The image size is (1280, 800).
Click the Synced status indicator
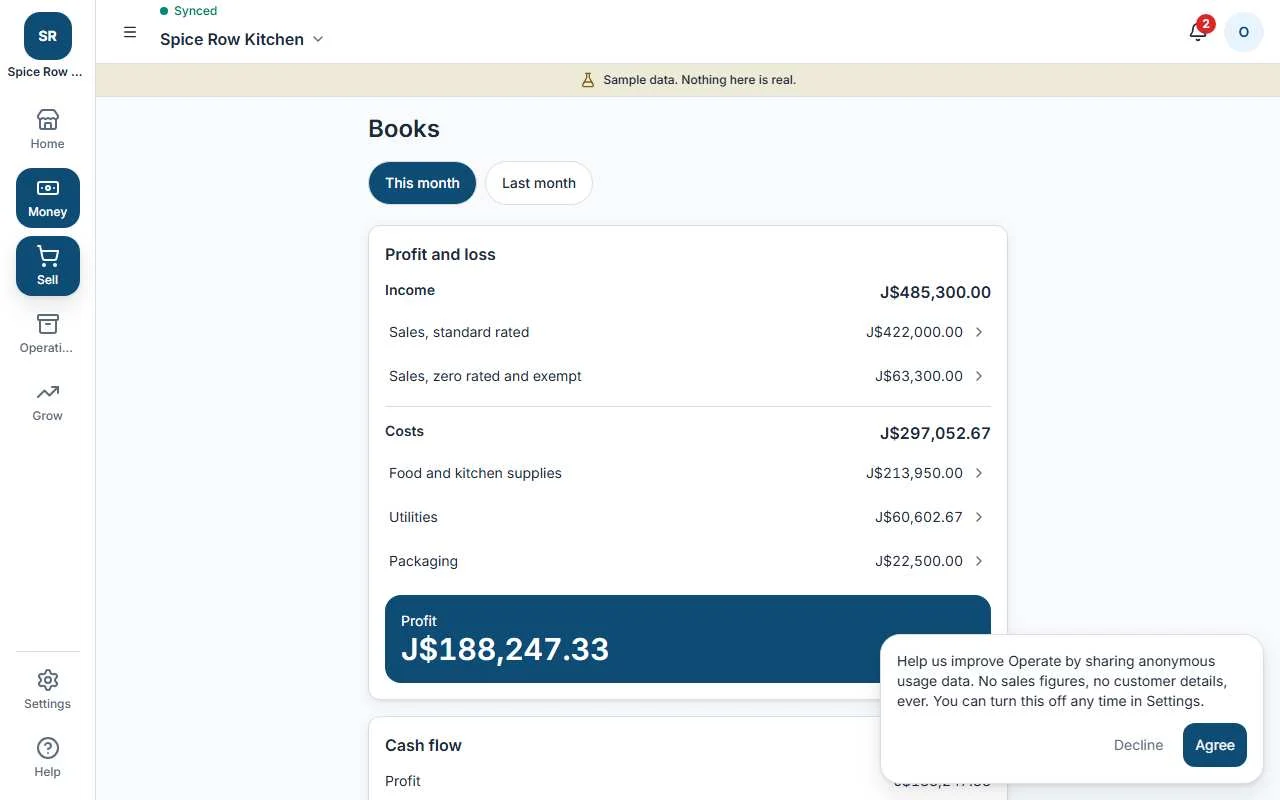[x=188, y=11]
